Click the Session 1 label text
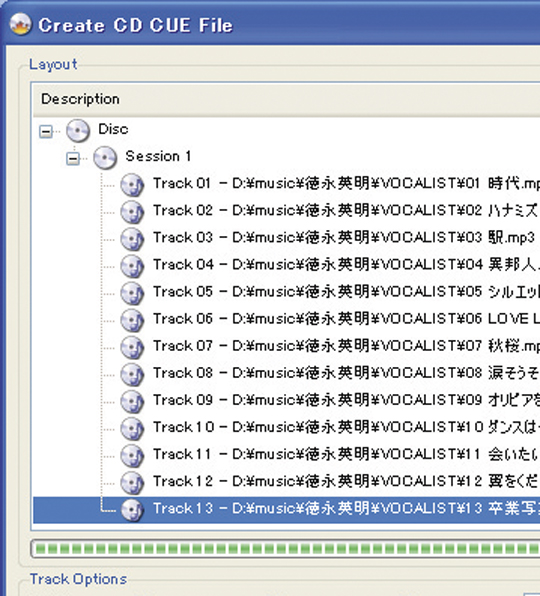This screenshot has width=540, height=596. [158, 156]
